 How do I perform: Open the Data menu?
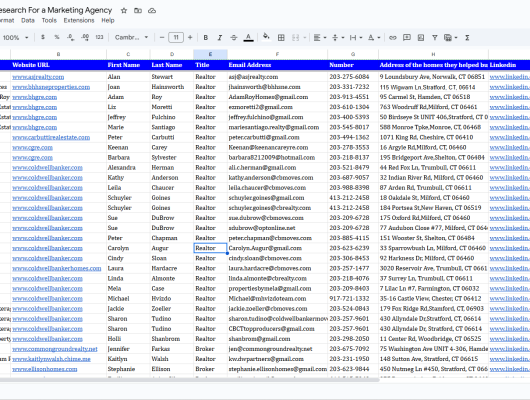28,20
